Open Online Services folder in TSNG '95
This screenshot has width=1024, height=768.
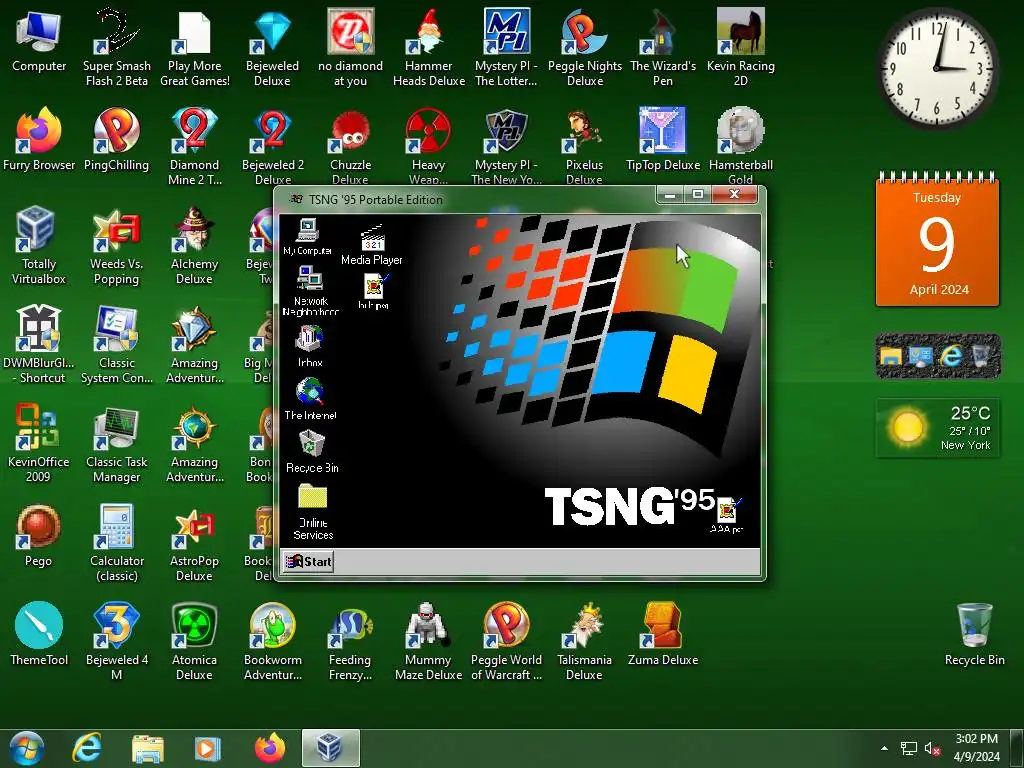click(x=313, y=512)
